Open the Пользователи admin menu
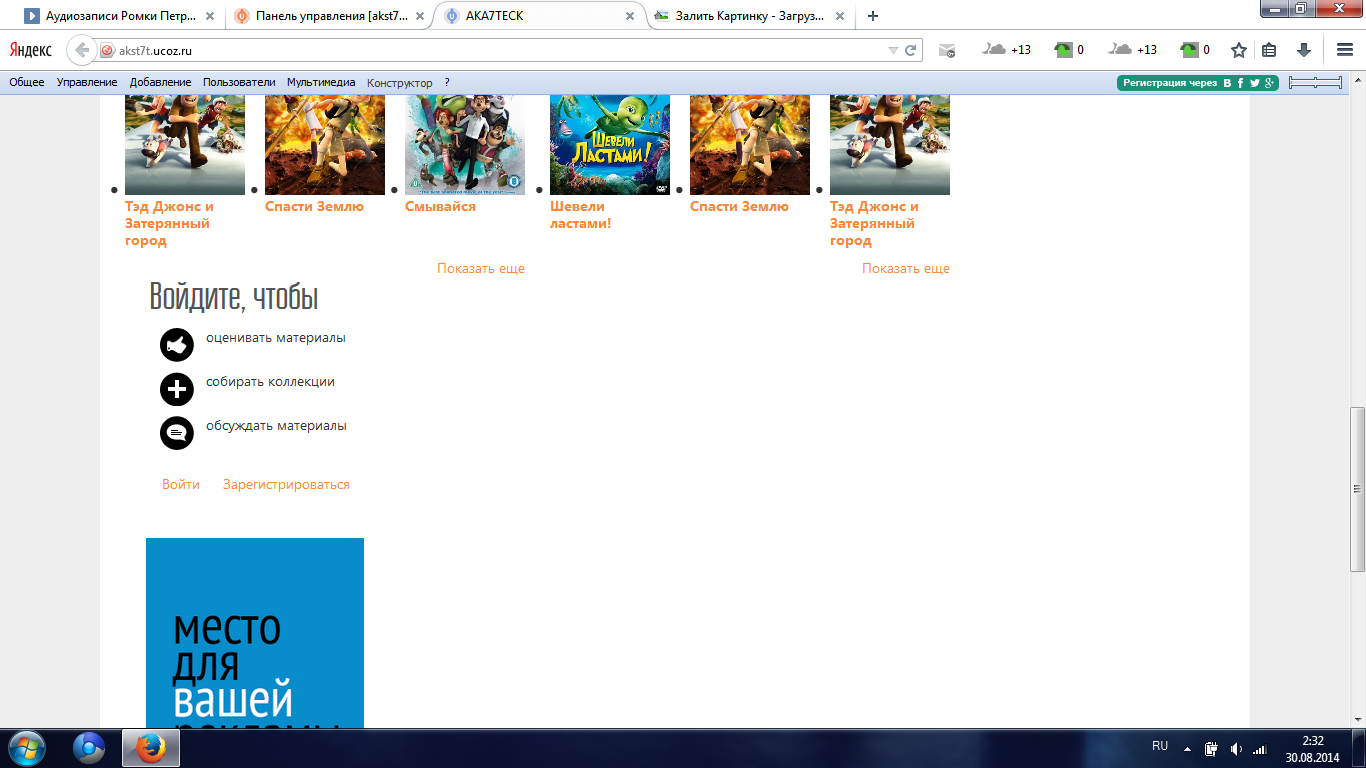The width and height of the screenshot is (1366, 768). (239, 82)
